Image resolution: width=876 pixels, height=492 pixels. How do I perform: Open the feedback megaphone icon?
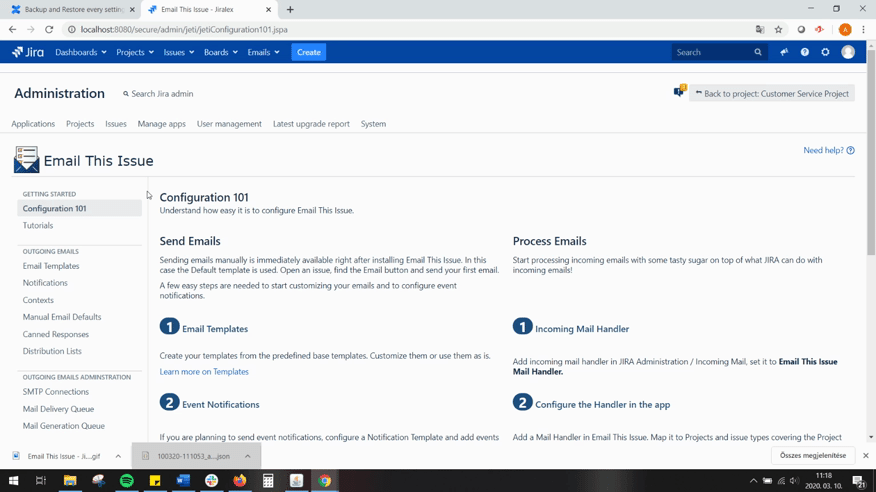coord(784,52)
